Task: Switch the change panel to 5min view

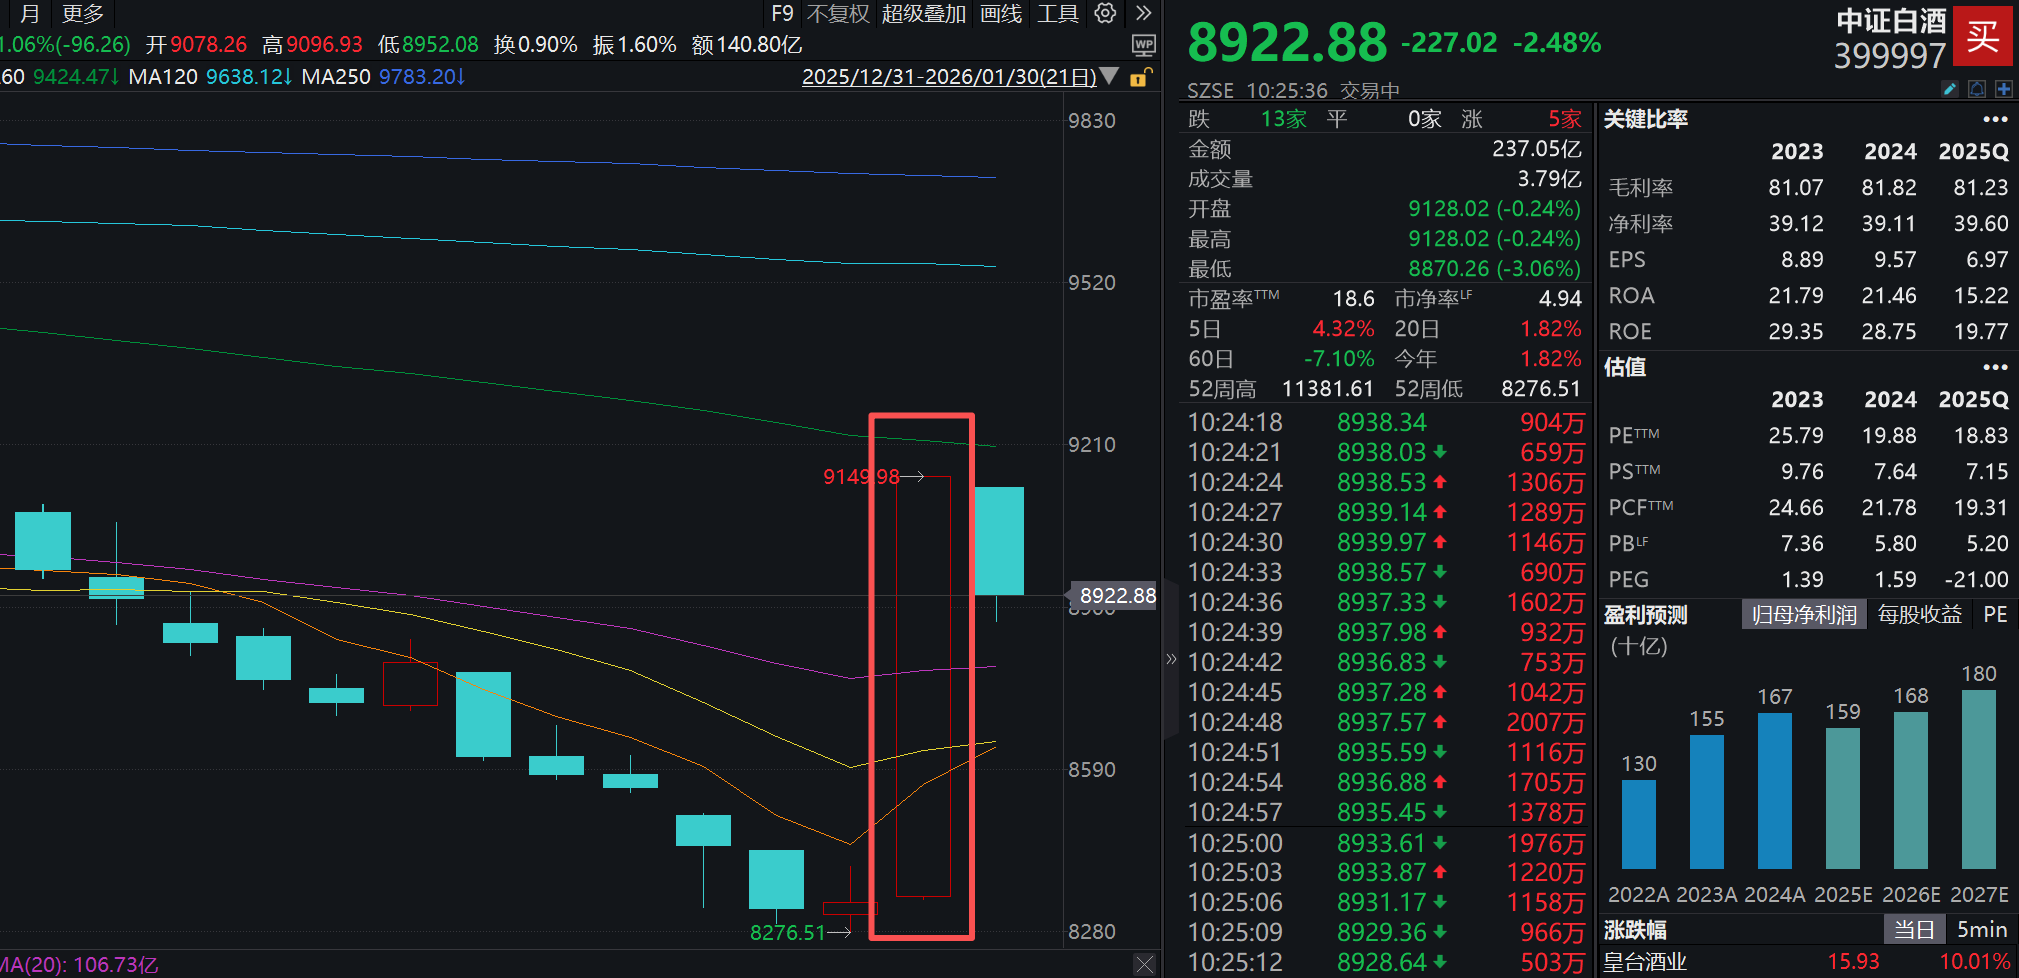Action: coord(1984,929)
